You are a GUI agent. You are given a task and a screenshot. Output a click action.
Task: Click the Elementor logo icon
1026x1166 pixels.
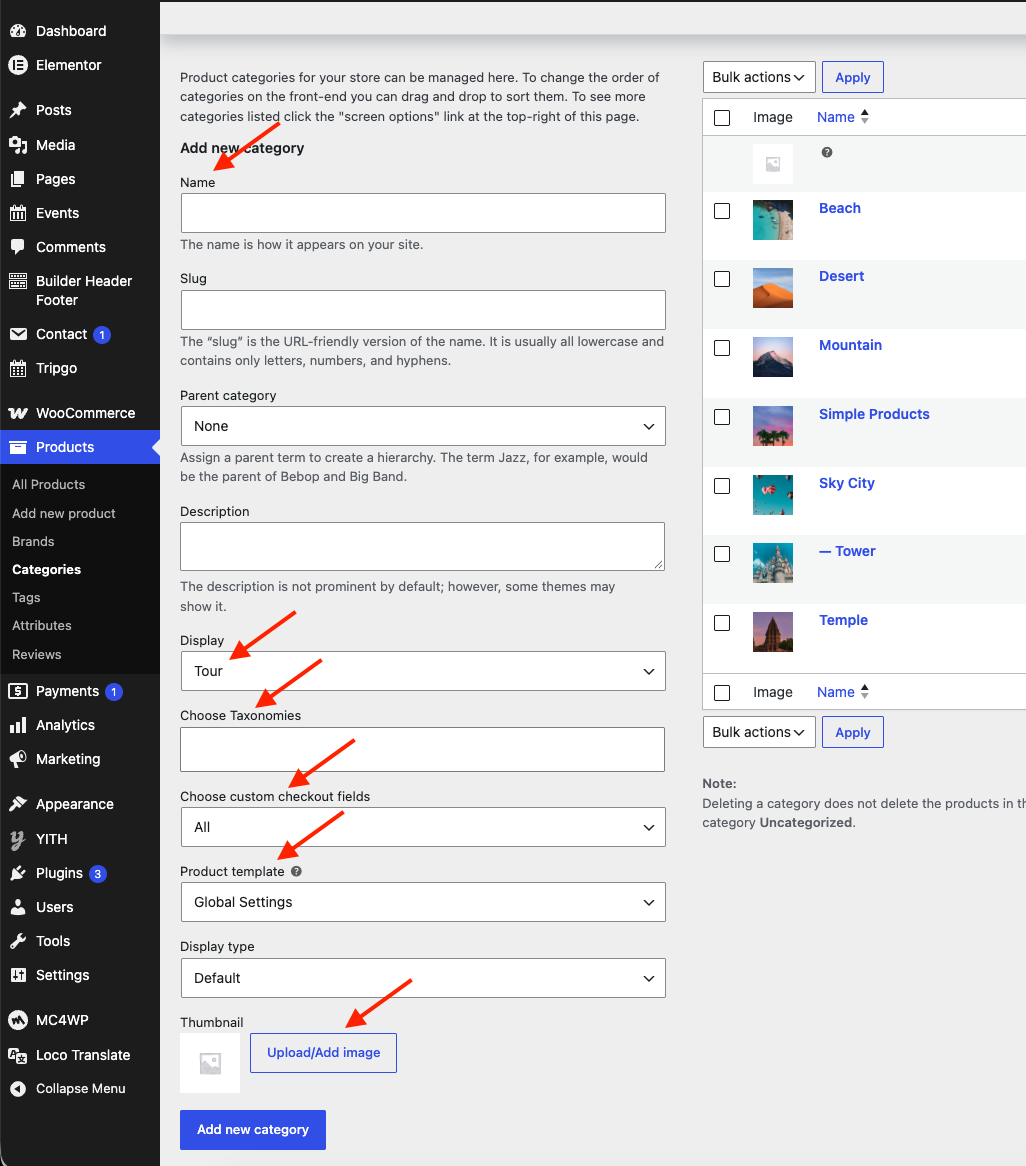[x=18, y=65]
